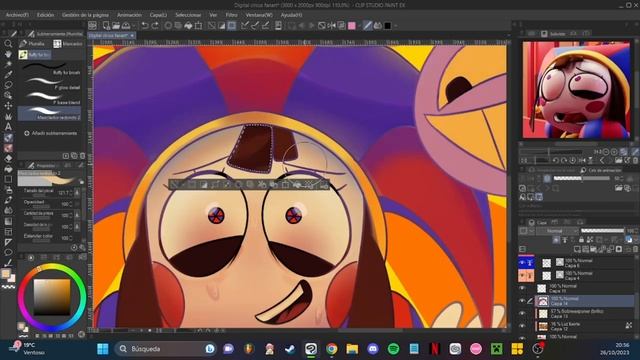
Task: Click the Opacidad value stepper in Tool property
Action: 71,204
